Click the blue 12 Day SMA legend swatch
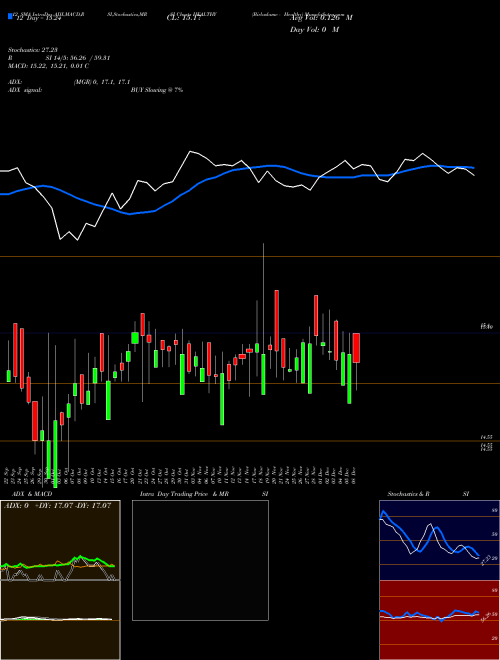Image resolution: width=500 pixels, height=660 pixels. pos(10,17)
